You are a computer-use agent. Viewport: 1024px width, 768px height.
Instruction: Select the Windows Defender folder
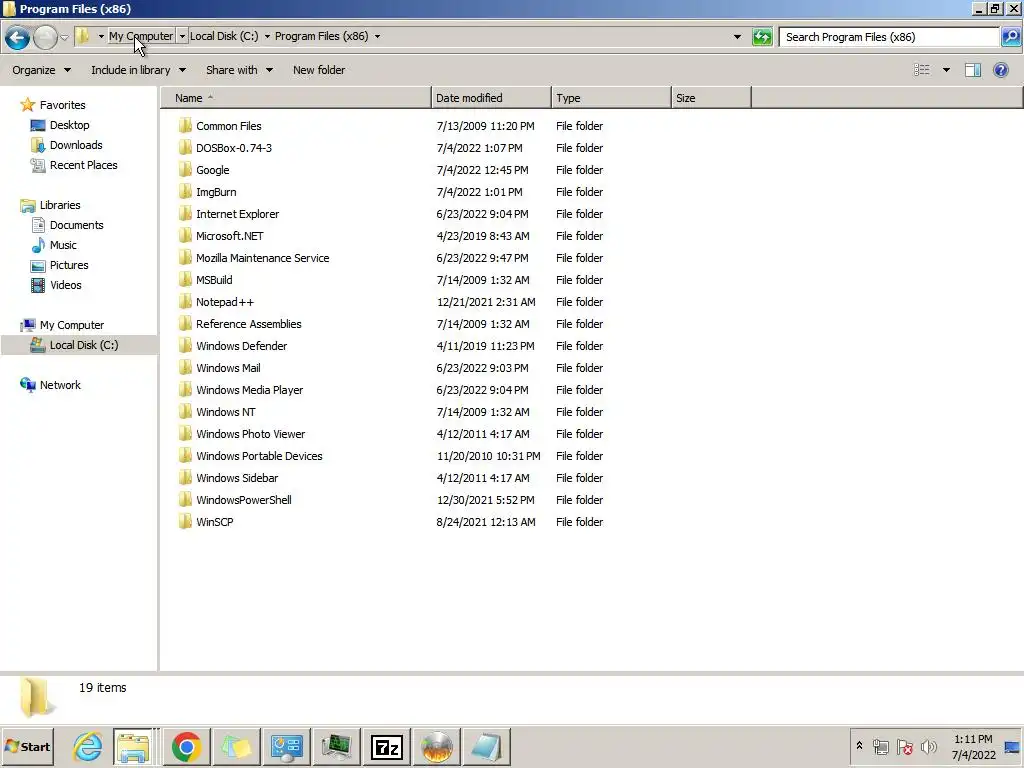[x=241, y=346]
